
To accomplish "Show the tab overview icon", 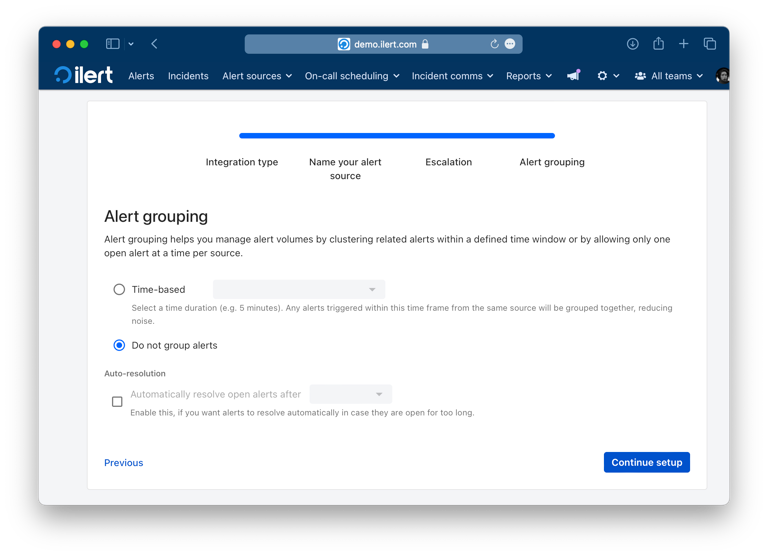I will tap(710, 44).
